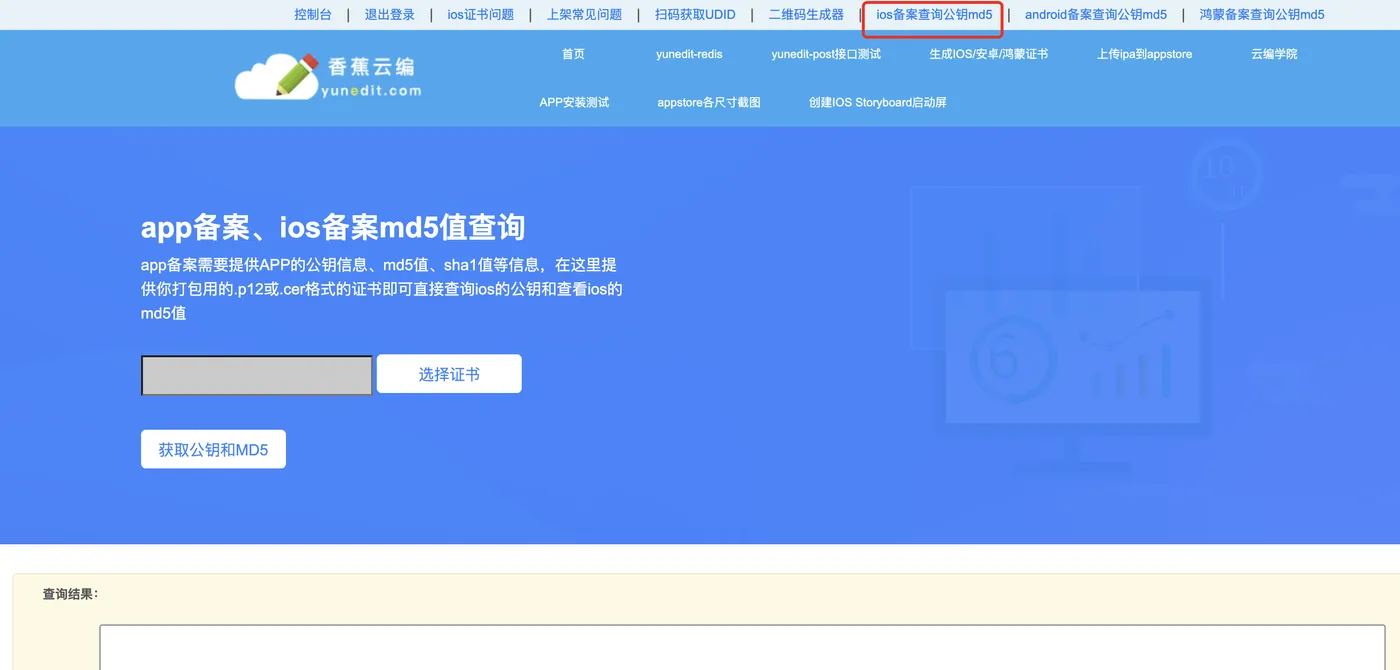Click the 获取公钥和MD5 button
The width and height of the screenshot is (1400, 670).
click(213, 449)
